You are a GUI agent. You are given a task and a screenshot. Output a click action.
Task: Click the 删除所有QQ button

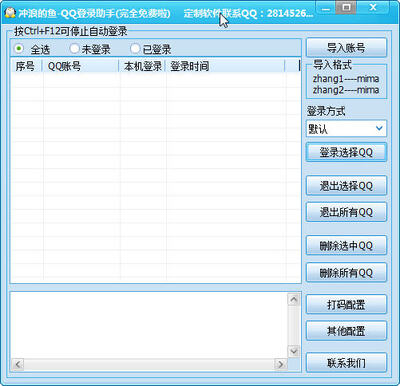point(346,273)
